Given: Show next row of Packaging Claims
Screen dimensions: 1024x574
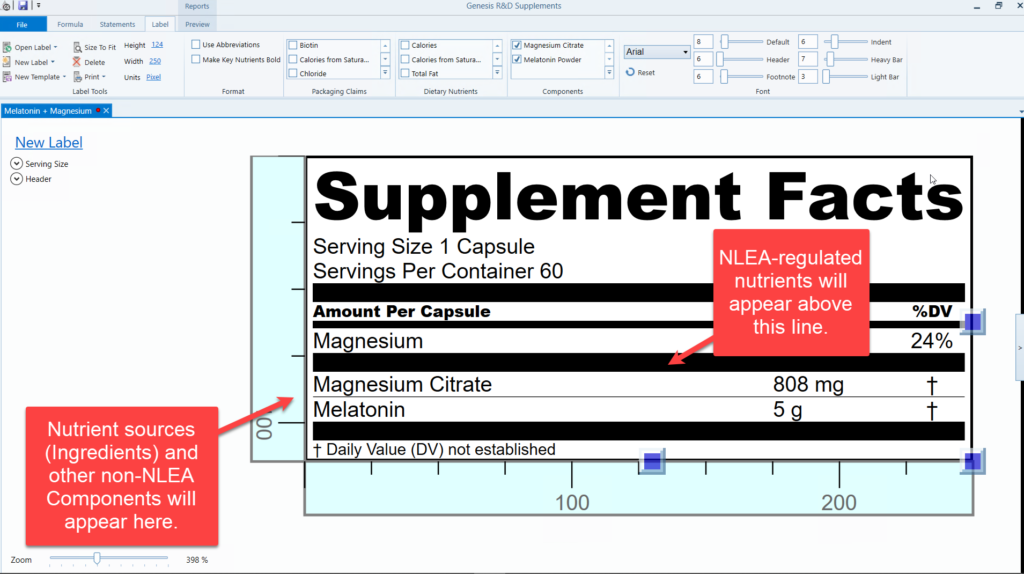Looking at the screenshot, I should (385, 59).
